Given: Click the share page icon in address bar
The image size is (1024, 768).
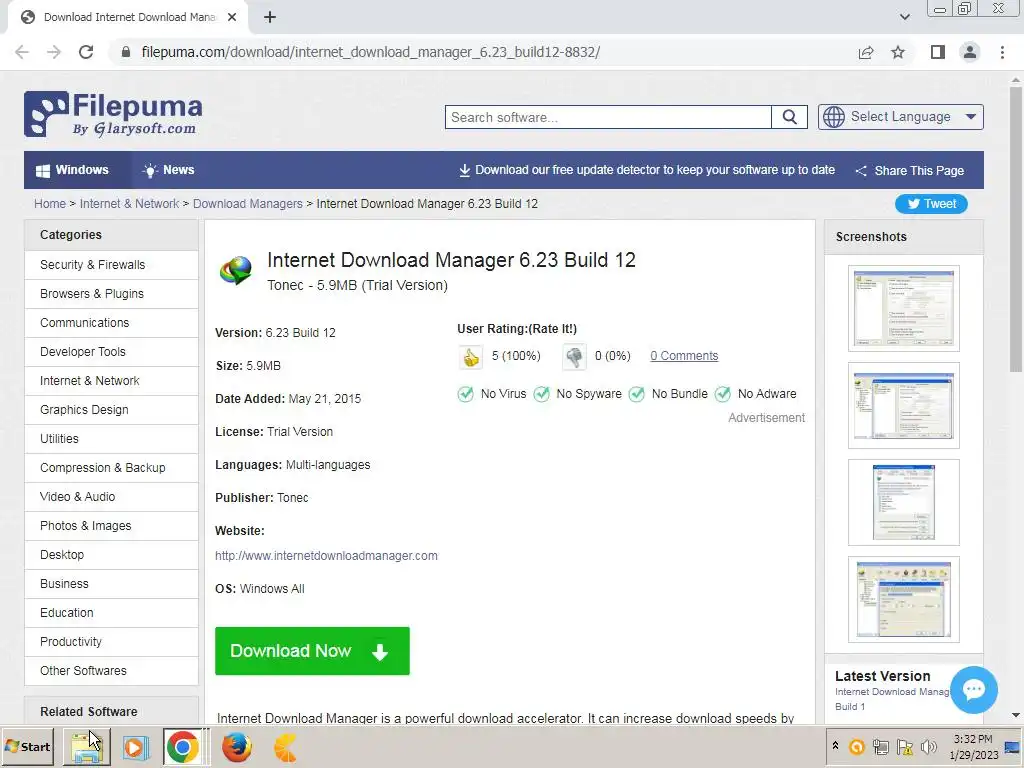Looking at the screenshot, I should (866, 52).
